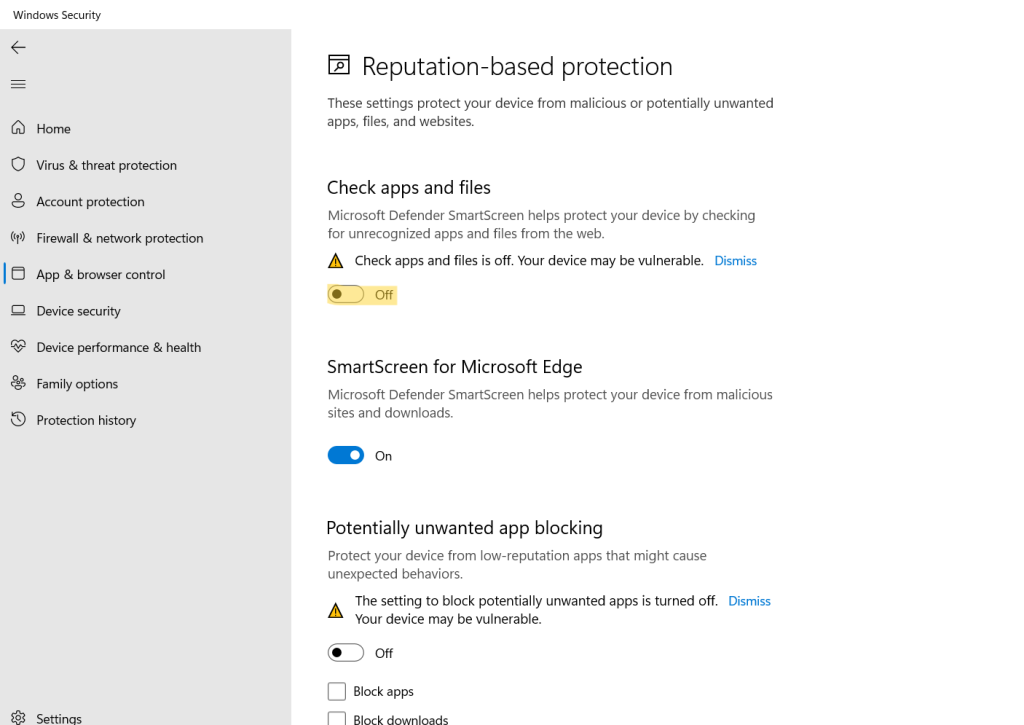The width and height of the screenshot is (1024, 725).
Task: Click the Account protection person icon
Action: 18,201
